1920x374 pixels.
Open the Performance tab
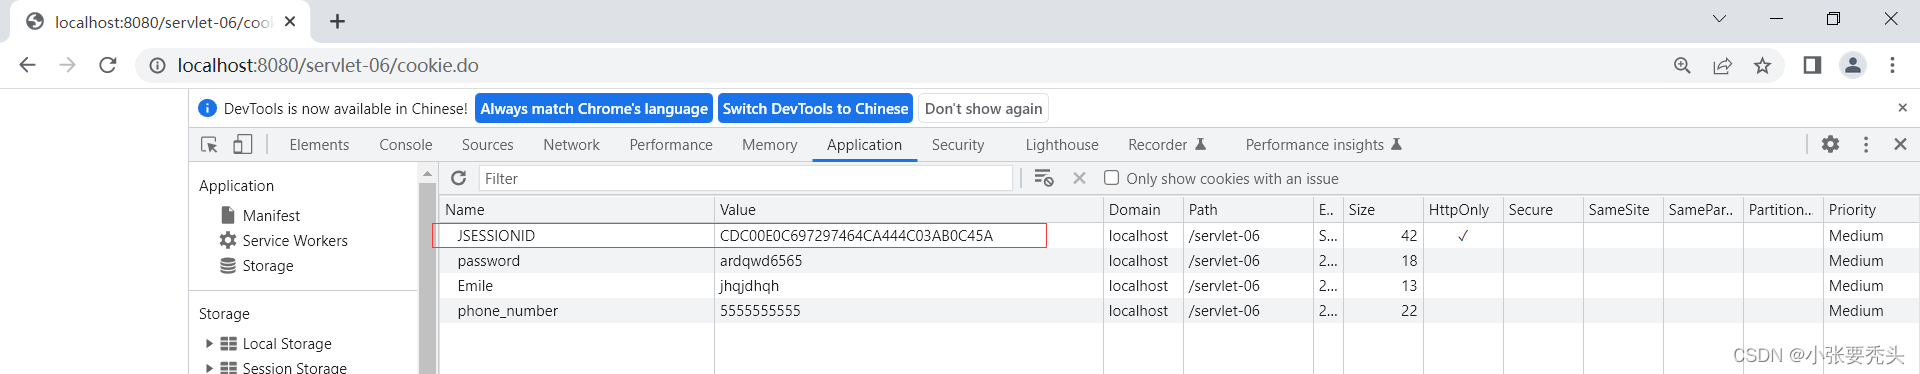(671, 145)
